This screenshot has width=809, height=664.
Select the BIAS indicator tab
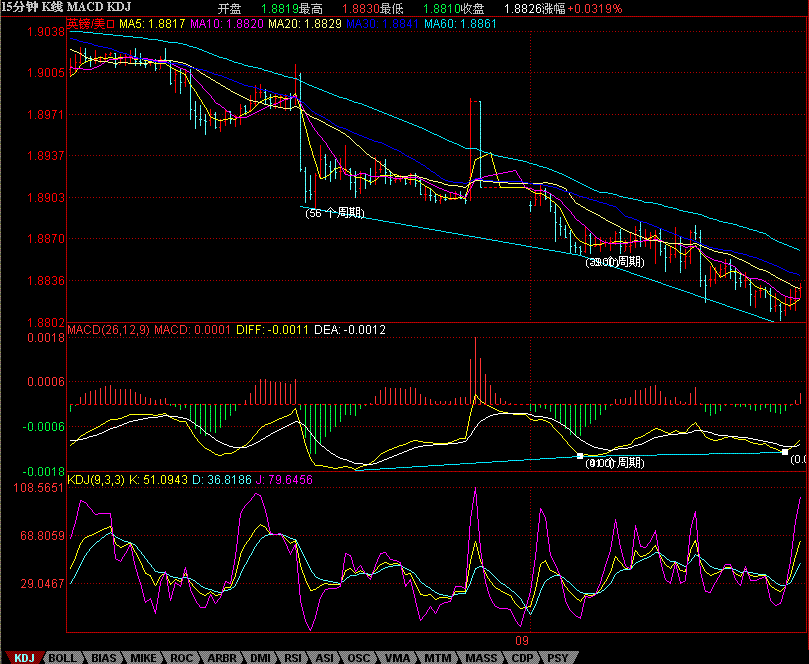coord(103,657)
